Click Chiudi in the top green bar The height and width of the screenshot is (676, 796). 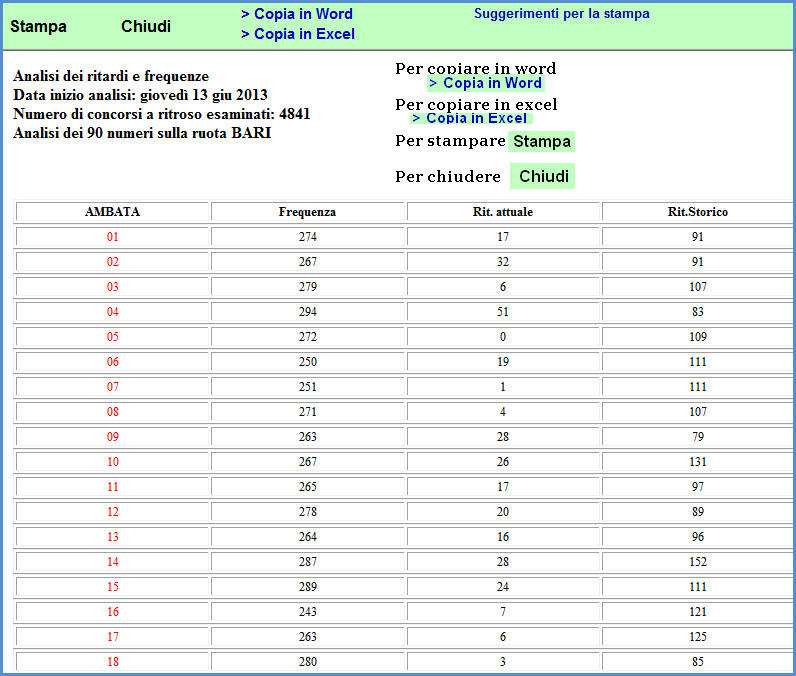click(x=146, y=26)
